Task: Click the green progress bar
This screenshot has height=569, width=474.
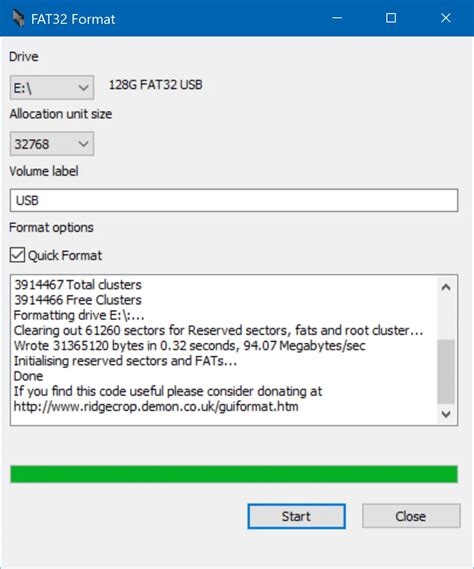Action: 234,474
